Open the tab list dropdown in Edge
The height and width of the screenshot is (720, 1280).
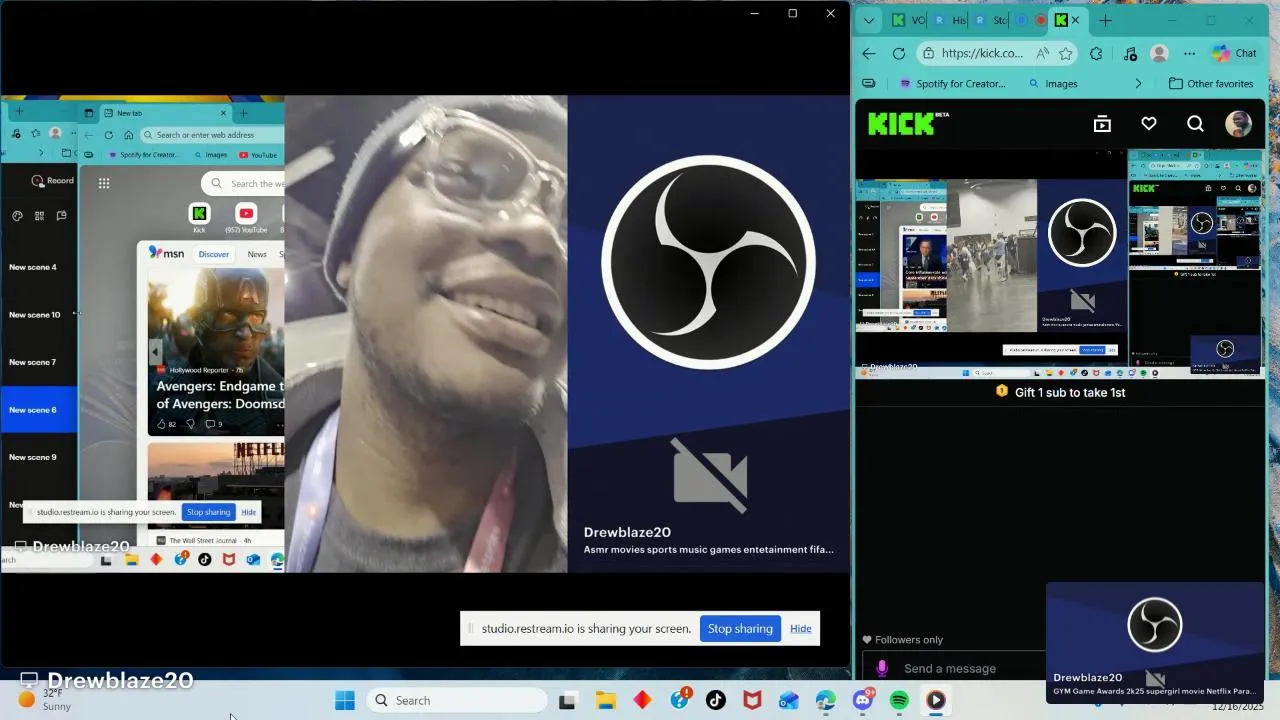(868, 20)
